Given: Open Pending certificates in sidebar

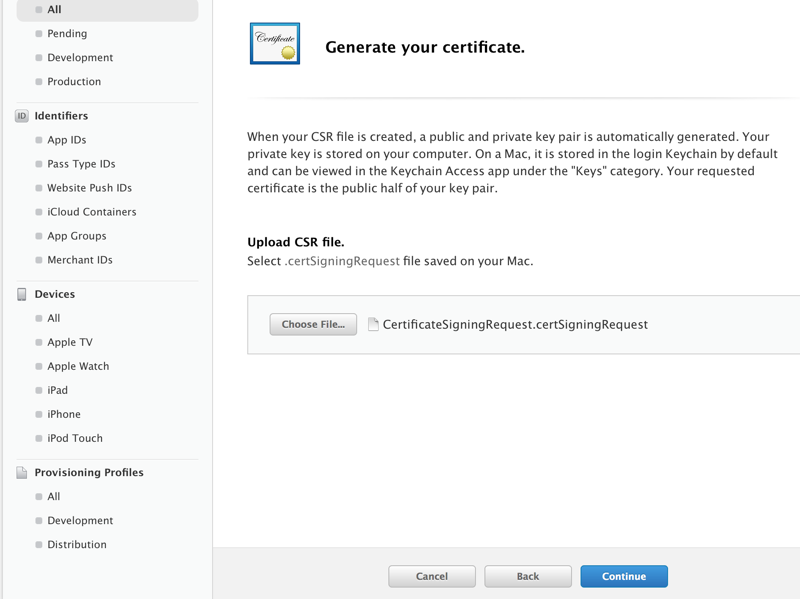Looking at the screenshot, I should pyautogui.click(x=67, y=34).
